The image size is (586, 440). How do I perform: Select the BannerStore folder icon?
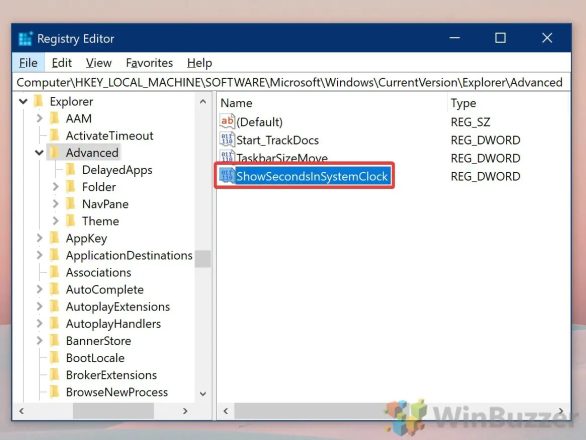(x=55, y=340)
